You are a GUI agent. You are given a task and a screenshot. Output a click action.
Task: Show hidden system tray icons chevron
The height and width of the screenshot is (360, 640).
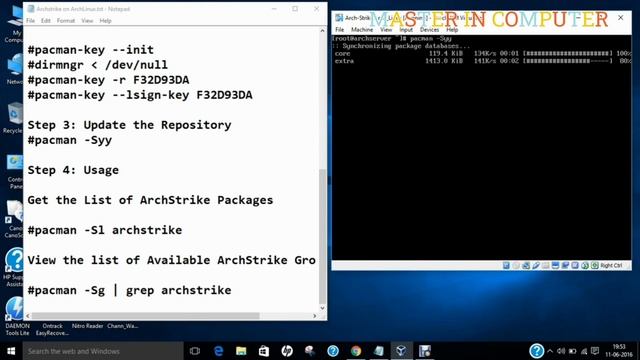[550, 351]
